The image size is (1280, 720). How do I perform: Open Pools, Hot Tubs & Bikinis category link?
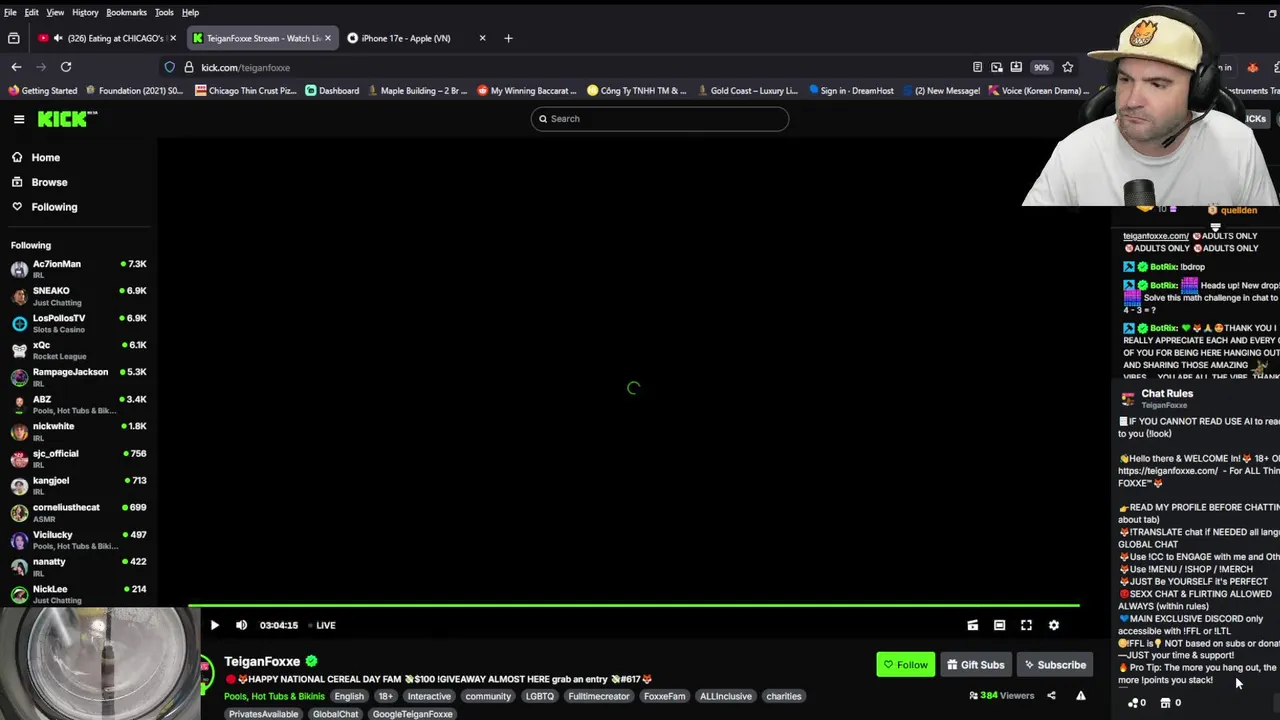pos(274,696)
